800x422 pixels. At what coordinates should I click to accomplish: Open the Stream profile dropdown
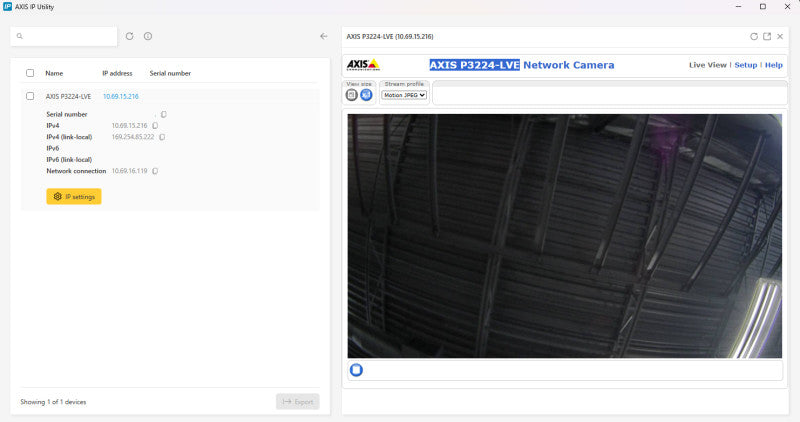pyautogui.click(x=404, y=95)
